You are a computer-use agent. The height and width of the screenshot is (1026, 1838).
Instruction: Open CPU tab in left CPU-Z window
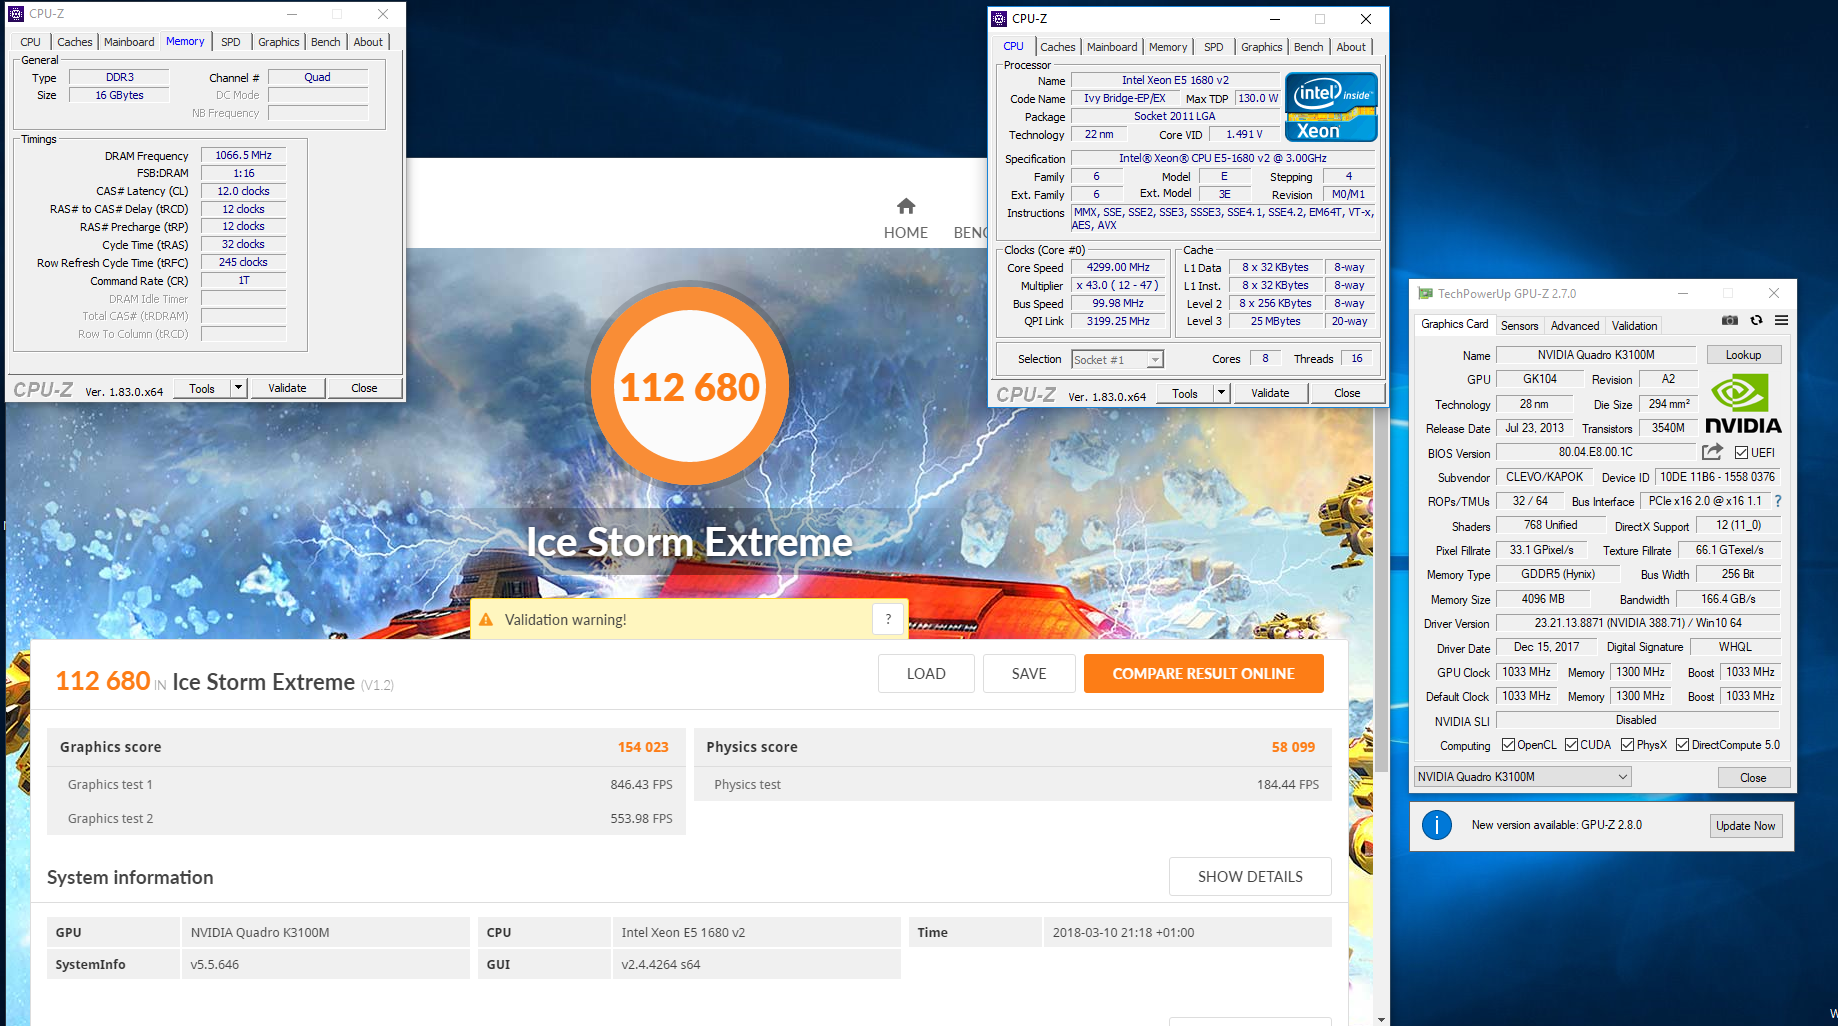[30, 42]
